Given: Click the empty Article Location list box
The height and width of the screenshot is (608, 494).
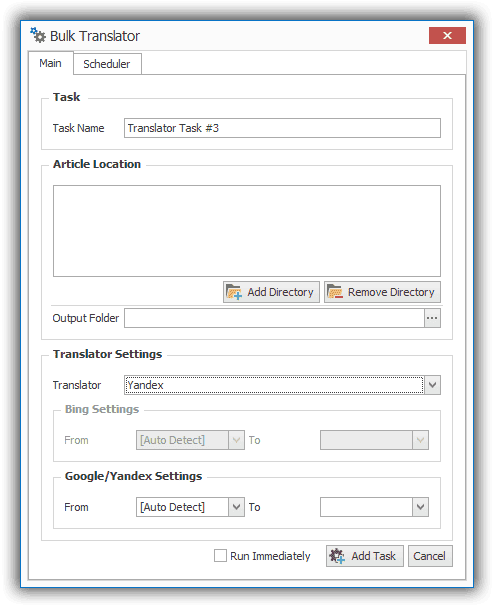Looking at the screenshot, I should point(247,231).
